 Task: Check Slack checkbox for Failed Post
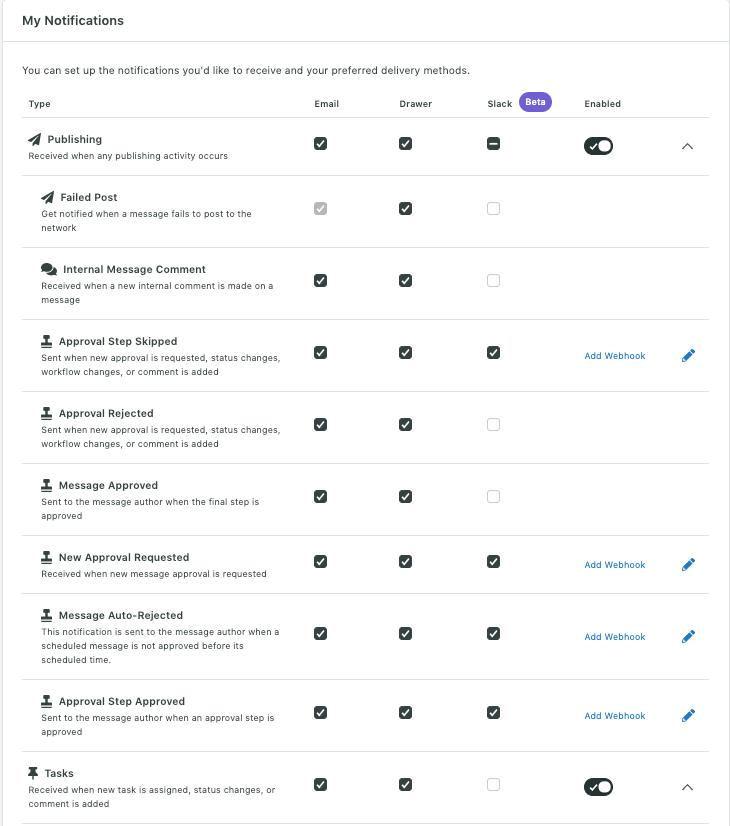point(493,208)
